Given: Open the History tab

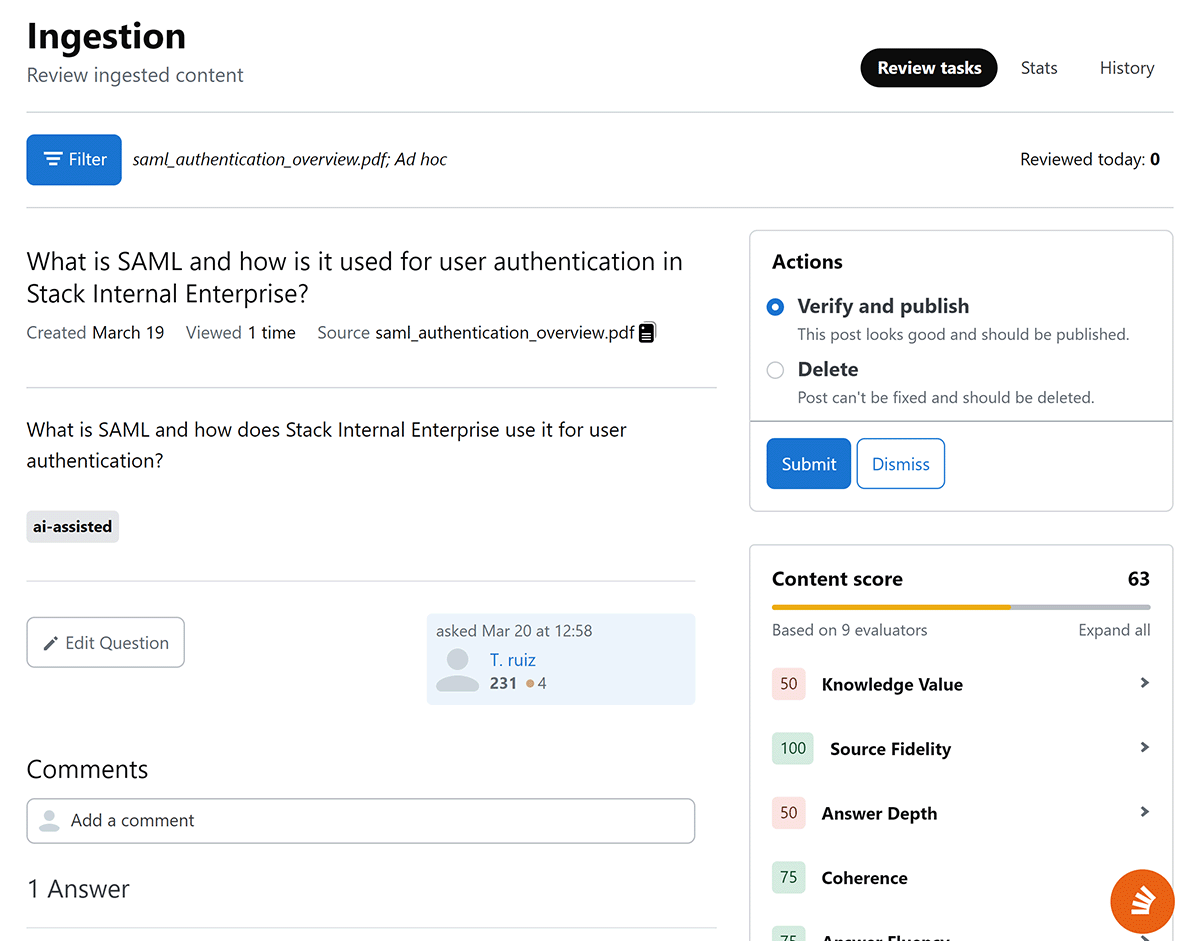Looking at the screenshot, I should 1126,68.
